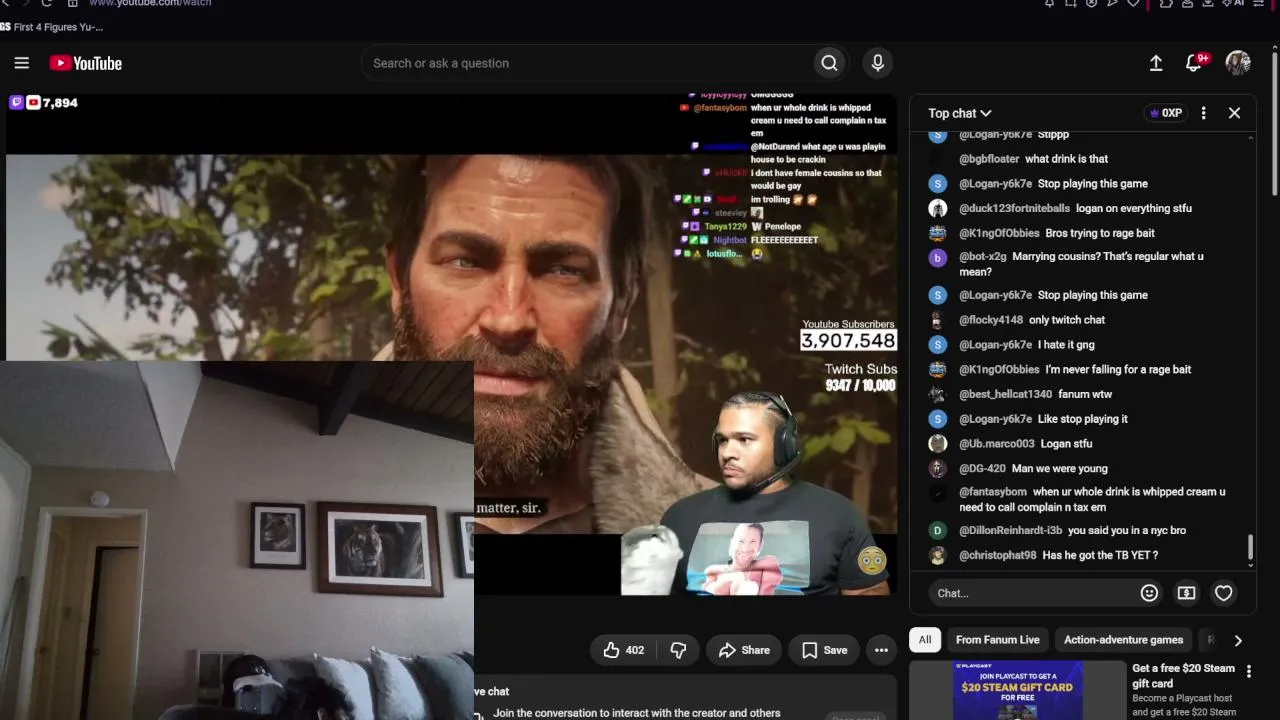Show next category chips with arrow
The height and width of the screenshot is (720, 1280).
(x=1238, y=640)
